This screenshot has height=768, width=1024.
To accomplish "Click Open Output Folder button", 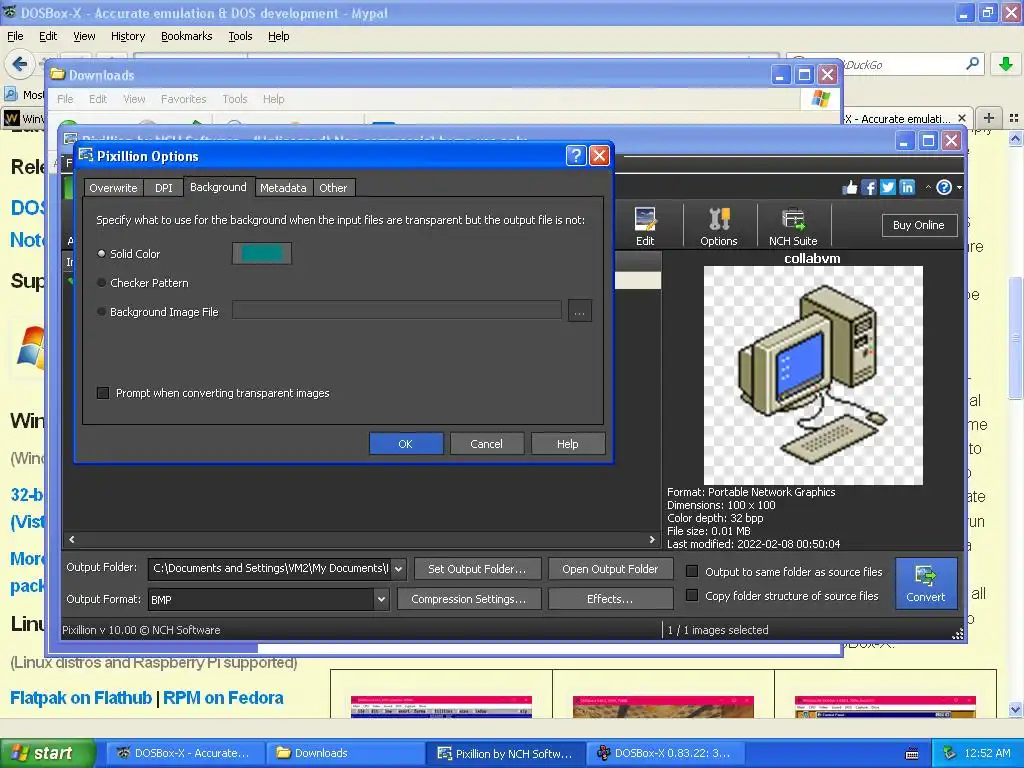I will pyautogui.click(x=610, y=569).
